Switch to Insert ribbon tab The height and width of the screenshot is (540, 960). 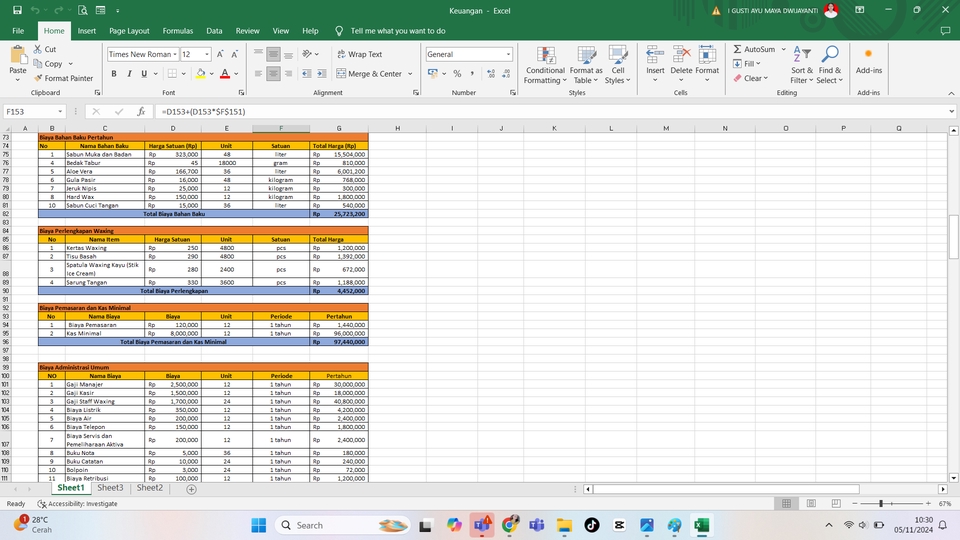point(86,31)
